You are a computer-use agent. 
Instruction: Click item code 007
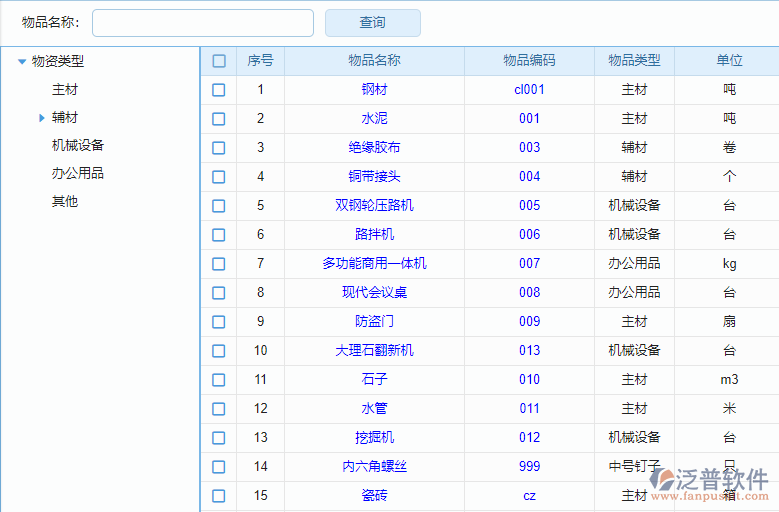530,263
